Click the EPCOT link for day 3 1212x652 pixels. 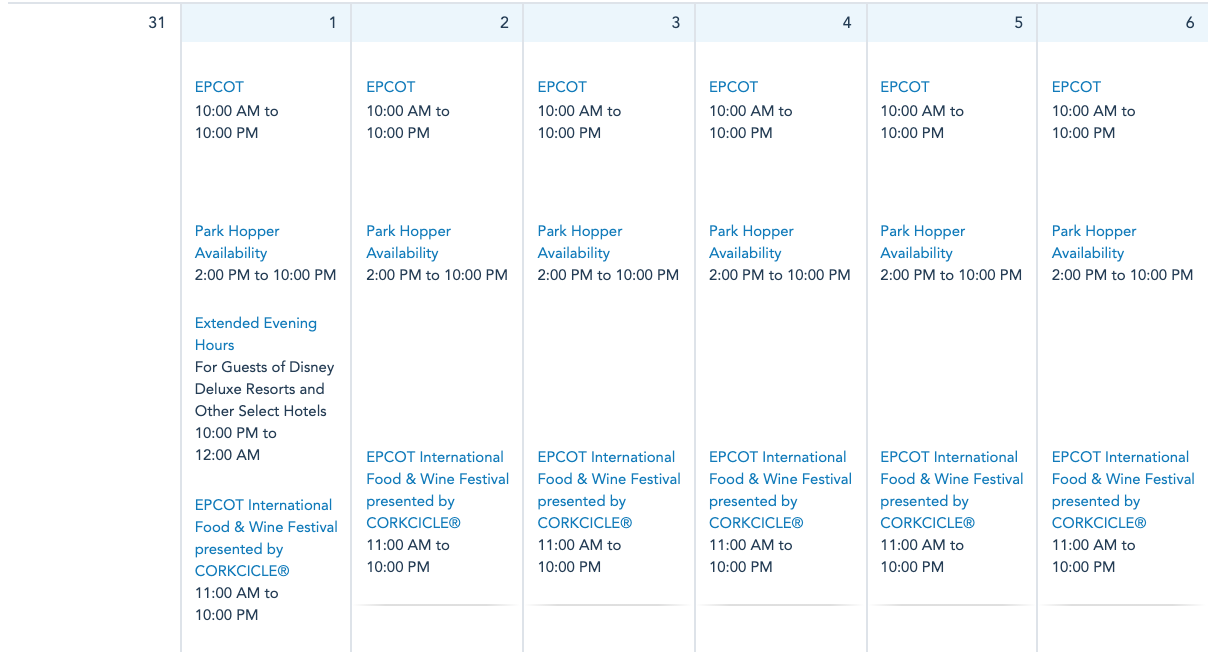[x=562, y=87]
